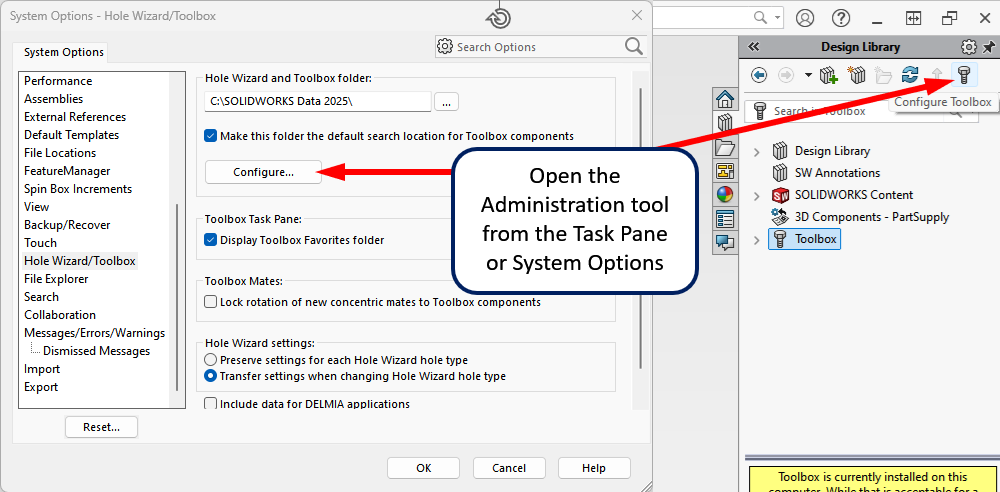The image size is (1000, 492).
Task: Click the magnifier in Search Options box
Action: [x=633, y=46]
